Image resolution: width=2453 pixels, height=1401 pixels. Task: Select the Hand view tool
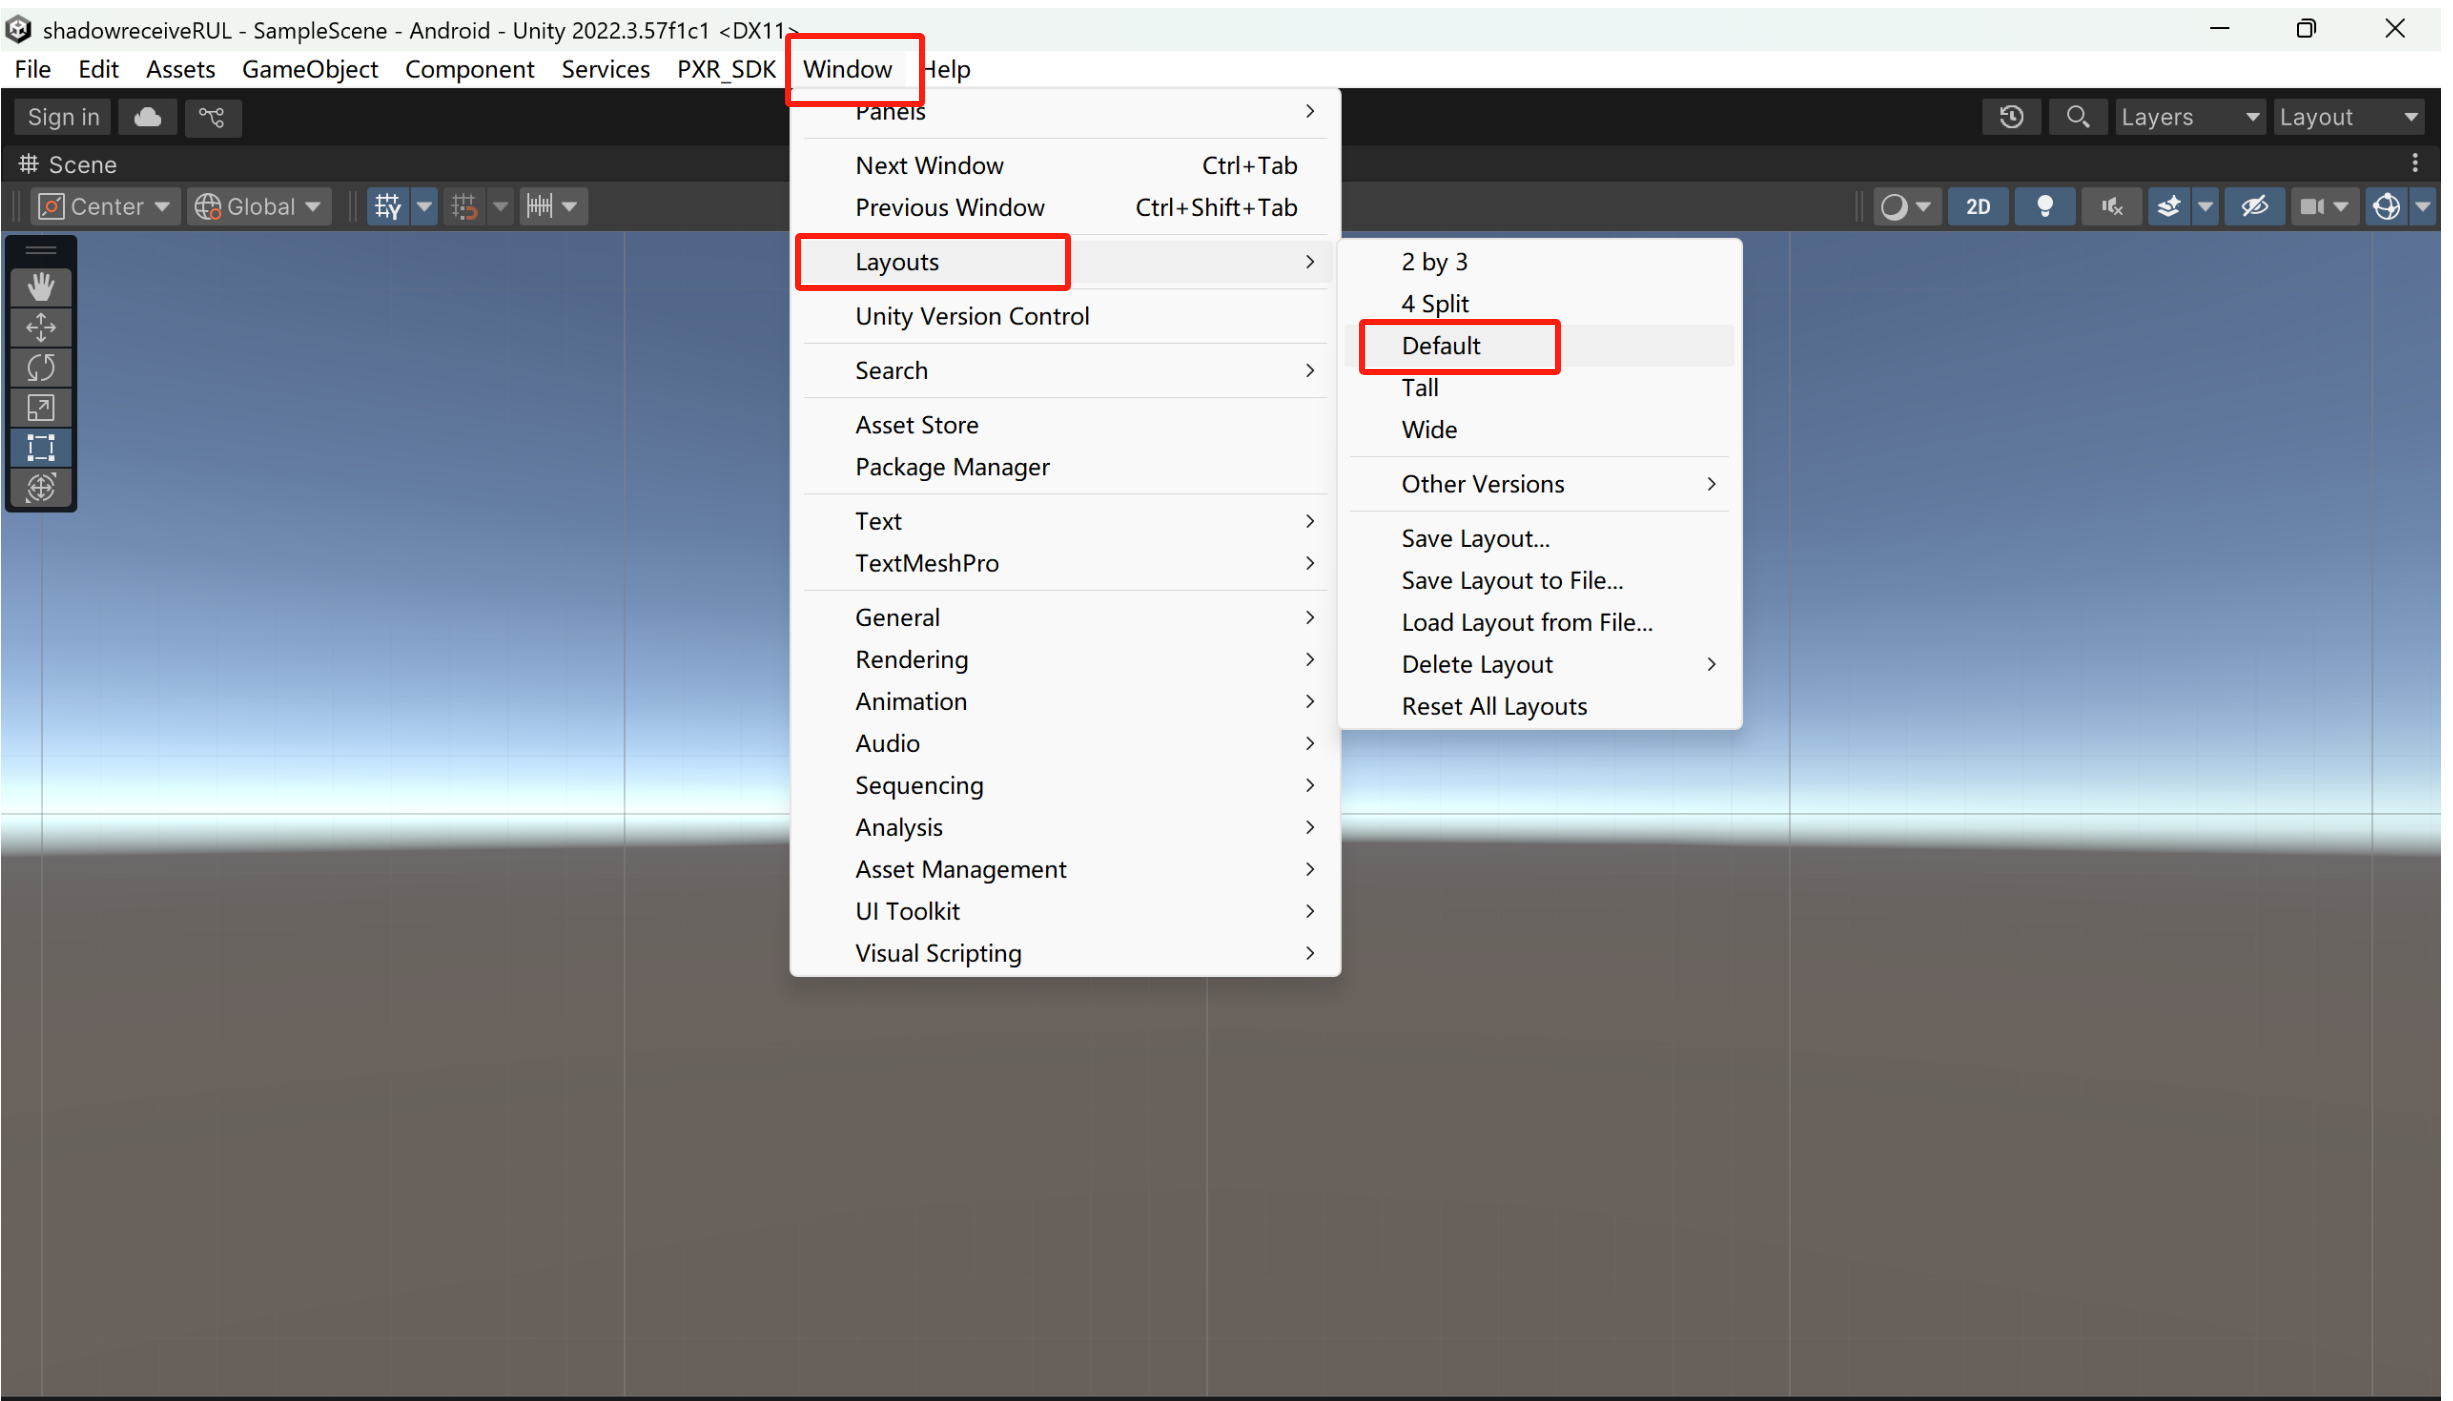click(x=40, y=288)
